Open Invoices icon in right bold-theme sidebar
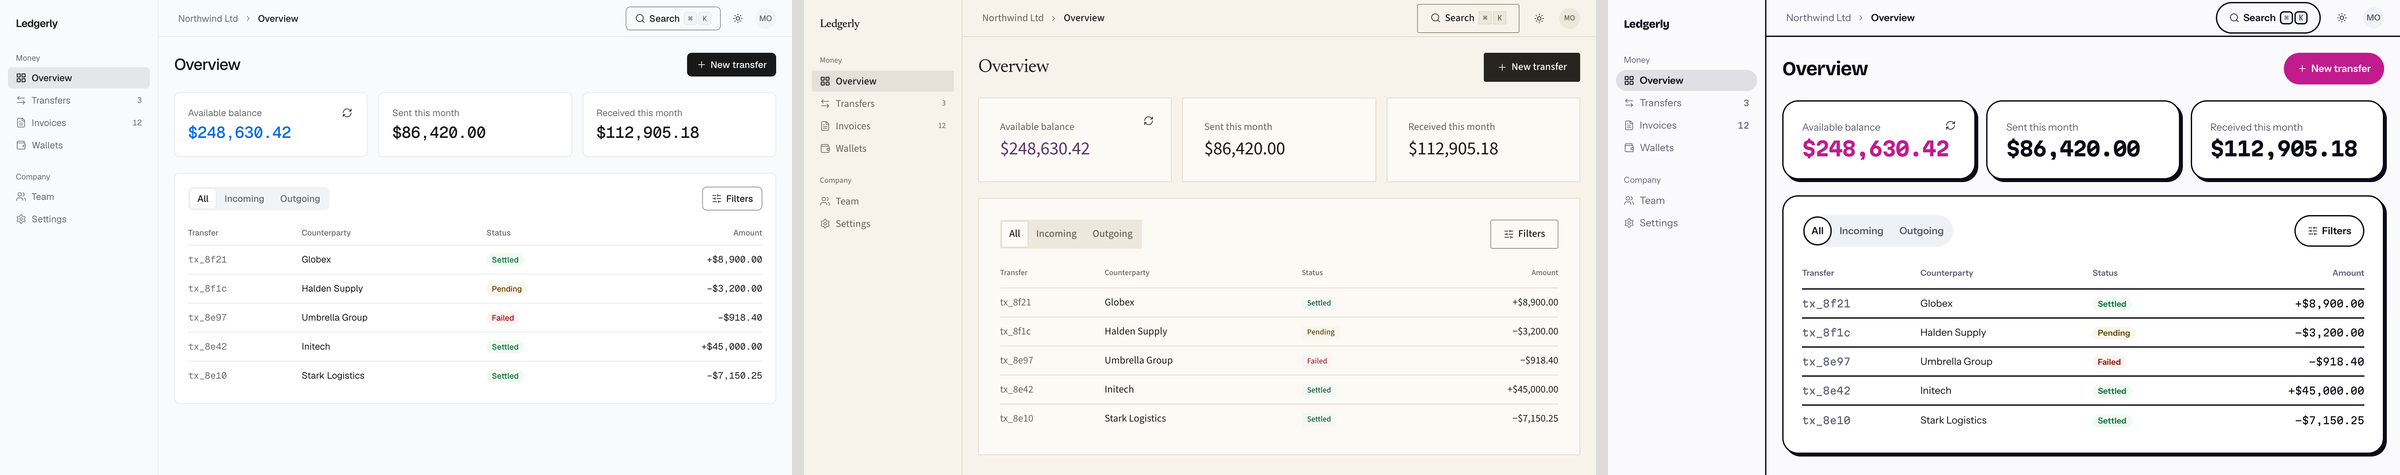Screen dimensions: 2400x475 point(1629,125)
